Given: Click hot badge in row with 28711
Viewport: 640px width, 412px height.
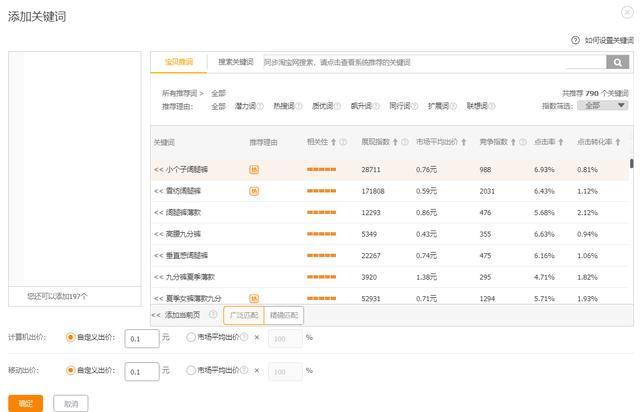Looking at the screenshot, I should pos(254,169).
